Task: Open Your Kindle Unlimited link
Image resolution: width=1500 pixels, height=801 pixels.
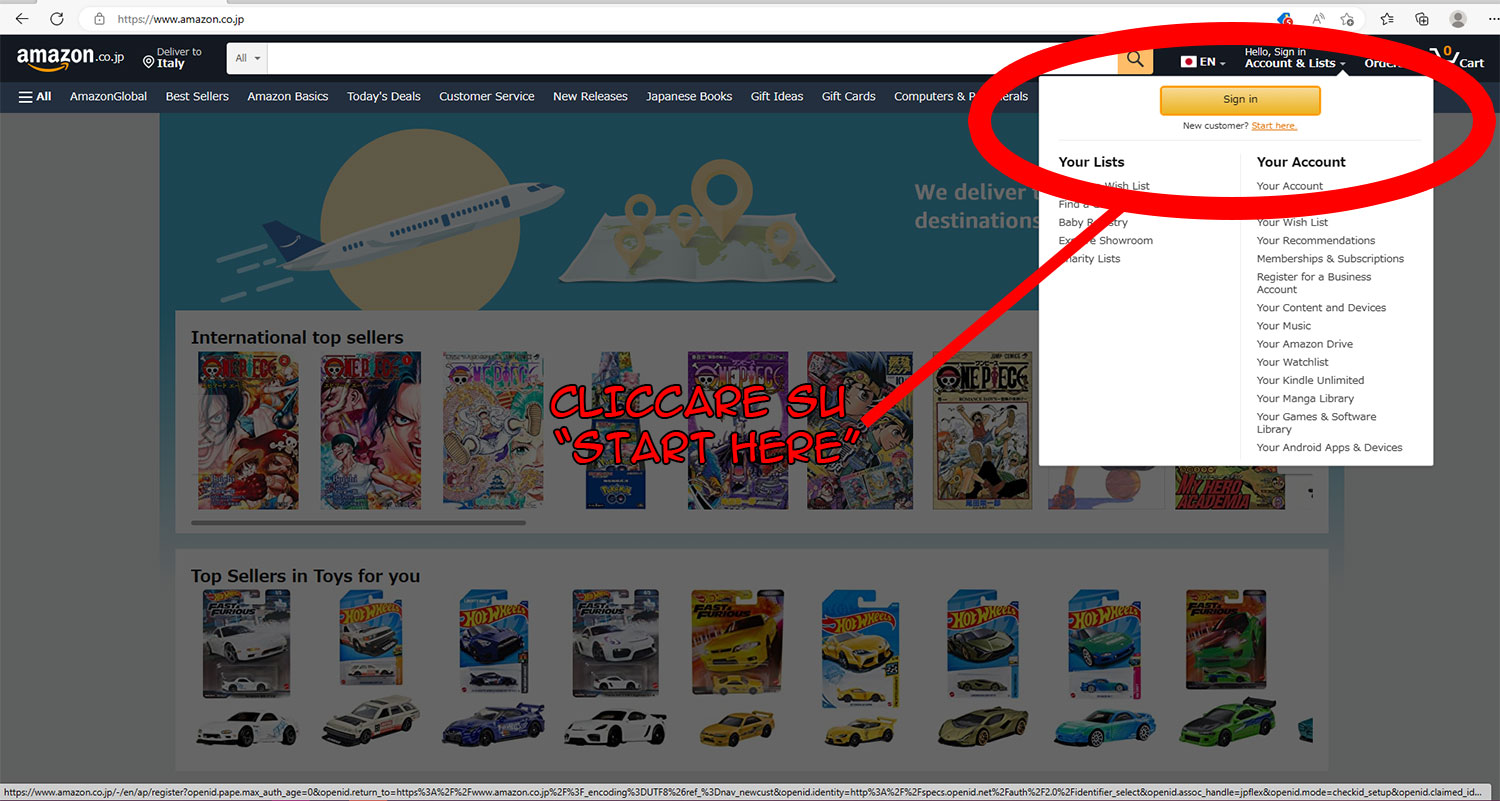Action: pos(1310,380)
